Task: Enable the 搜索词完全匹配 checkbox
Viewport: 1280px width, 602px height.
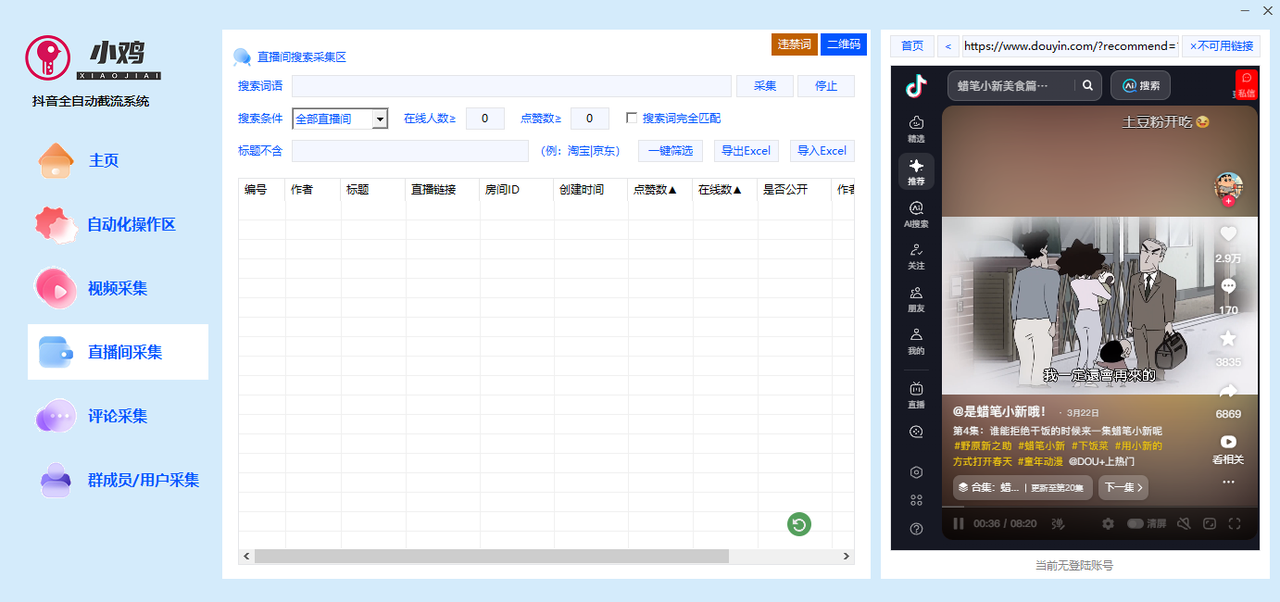Action: coord(631,118)
